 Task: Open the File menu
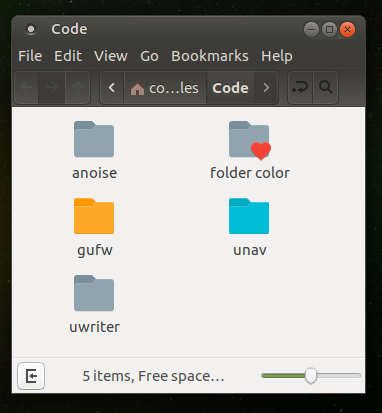(30, 56)
